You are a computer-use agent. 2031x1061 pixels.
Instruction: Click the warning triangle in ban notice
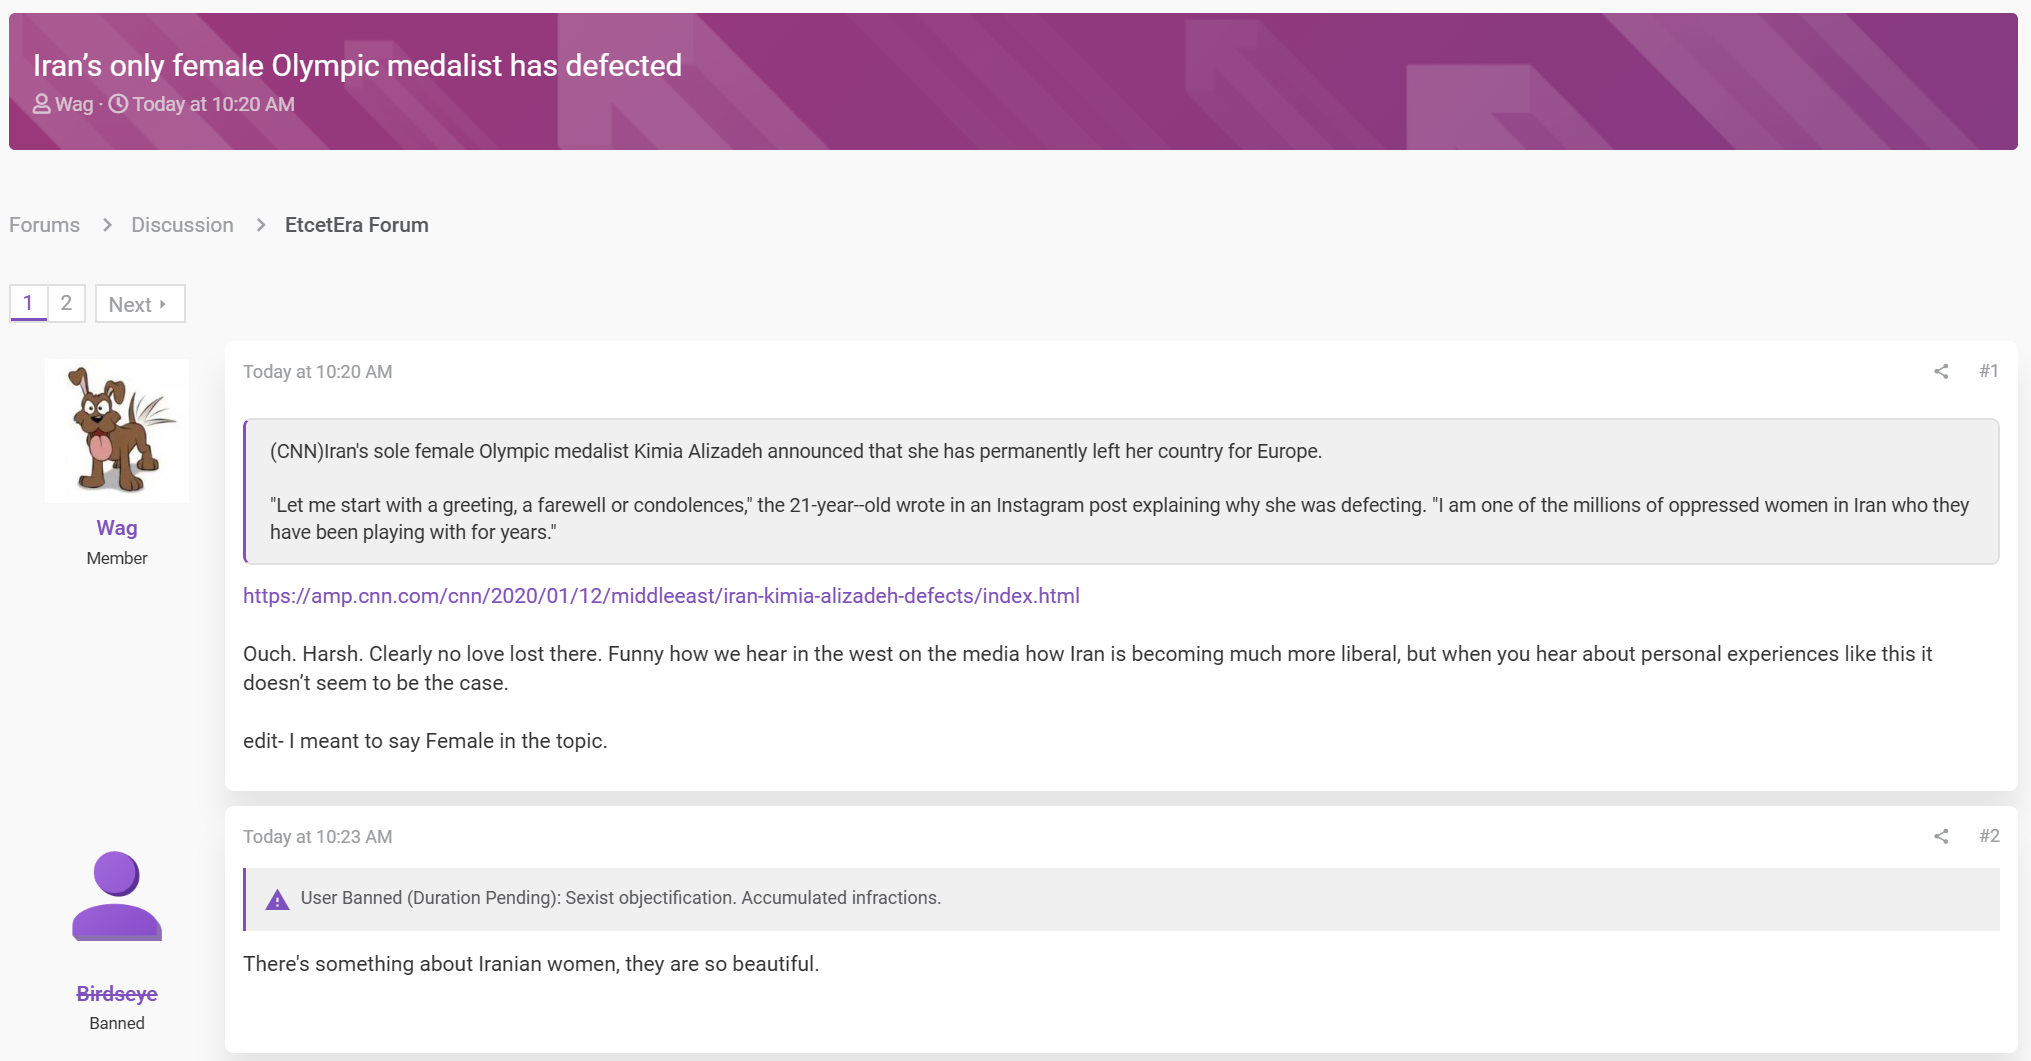tap(277, 899)
